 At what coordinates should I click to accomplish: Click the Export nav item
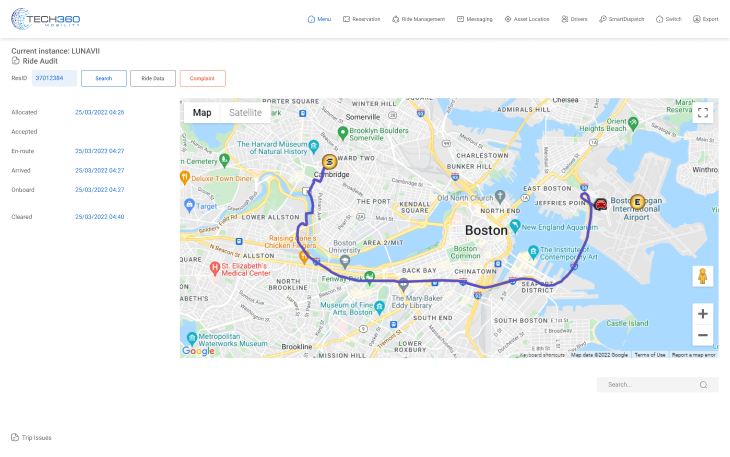[705, 19]
